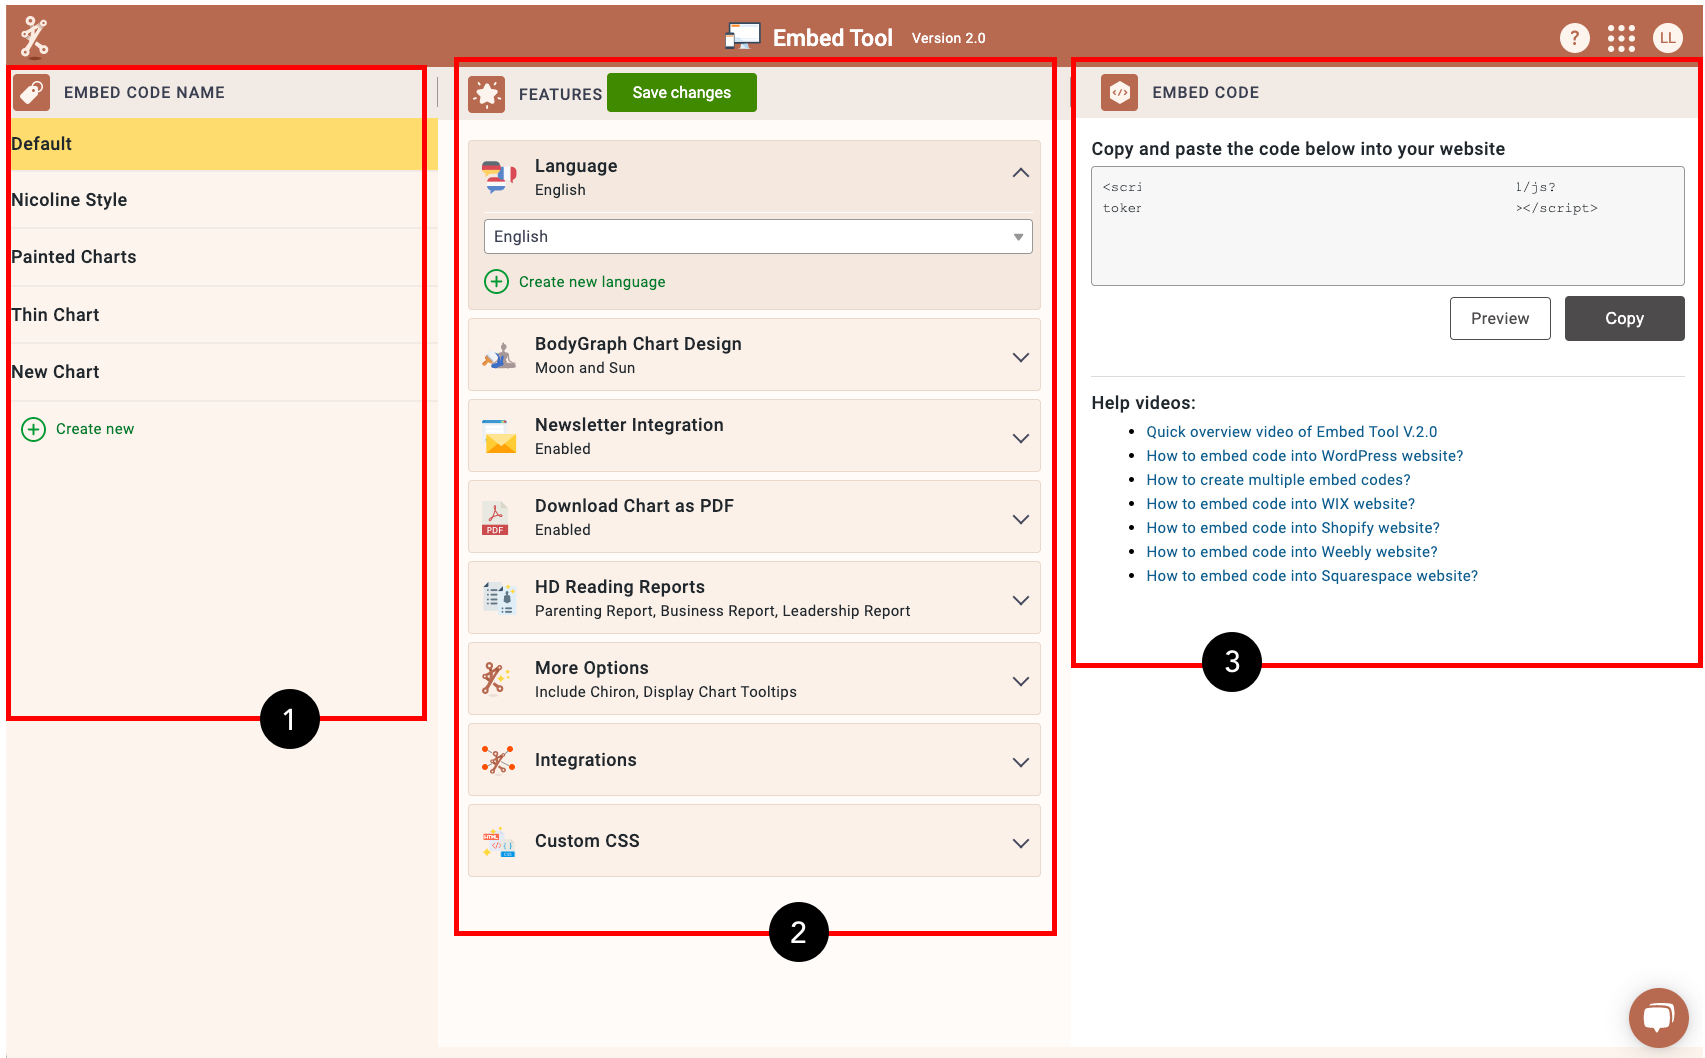Select the Thin Chart embed code
Image resolution: width=1705 pixels, height=1058 pixels.
224,315
